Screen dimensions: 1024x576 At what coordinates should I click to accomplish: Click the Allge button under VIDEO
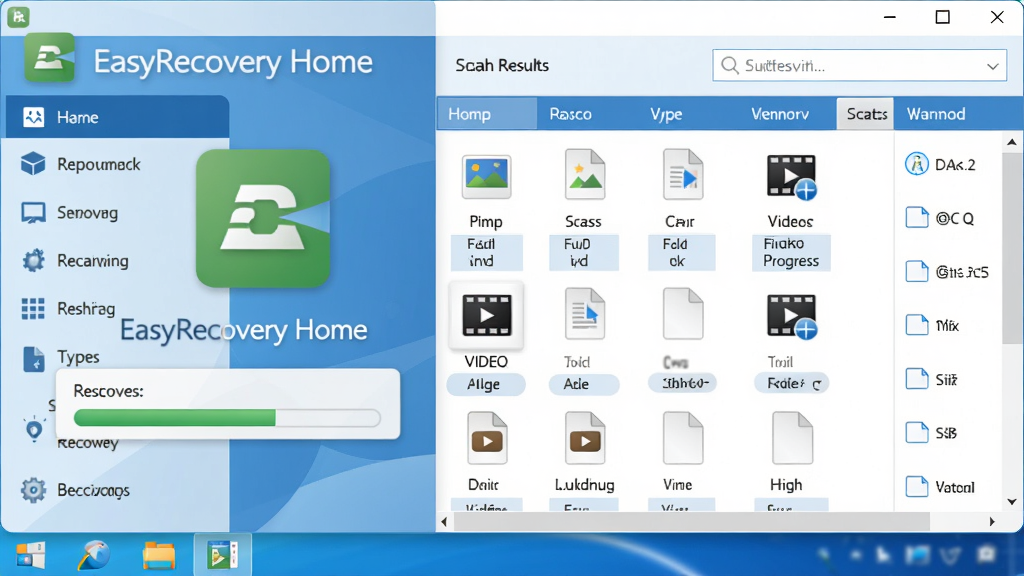click(485, 384)
